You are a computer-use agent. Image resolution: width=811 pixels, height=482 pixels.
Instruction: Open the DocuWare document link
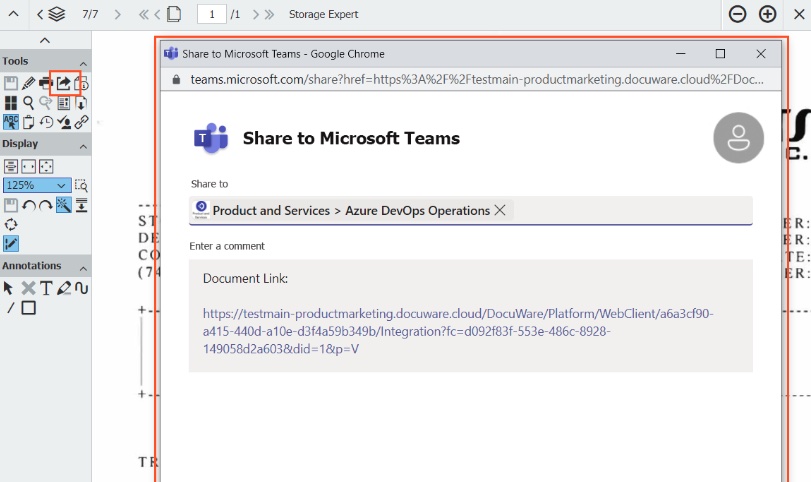[458, 331]
